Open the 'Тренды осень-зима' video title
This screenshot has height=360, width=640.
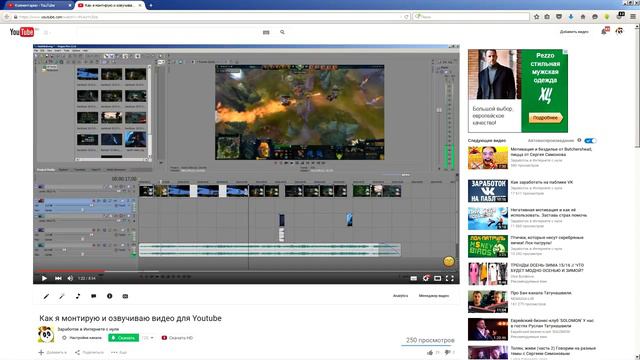[x=547, y=268]
